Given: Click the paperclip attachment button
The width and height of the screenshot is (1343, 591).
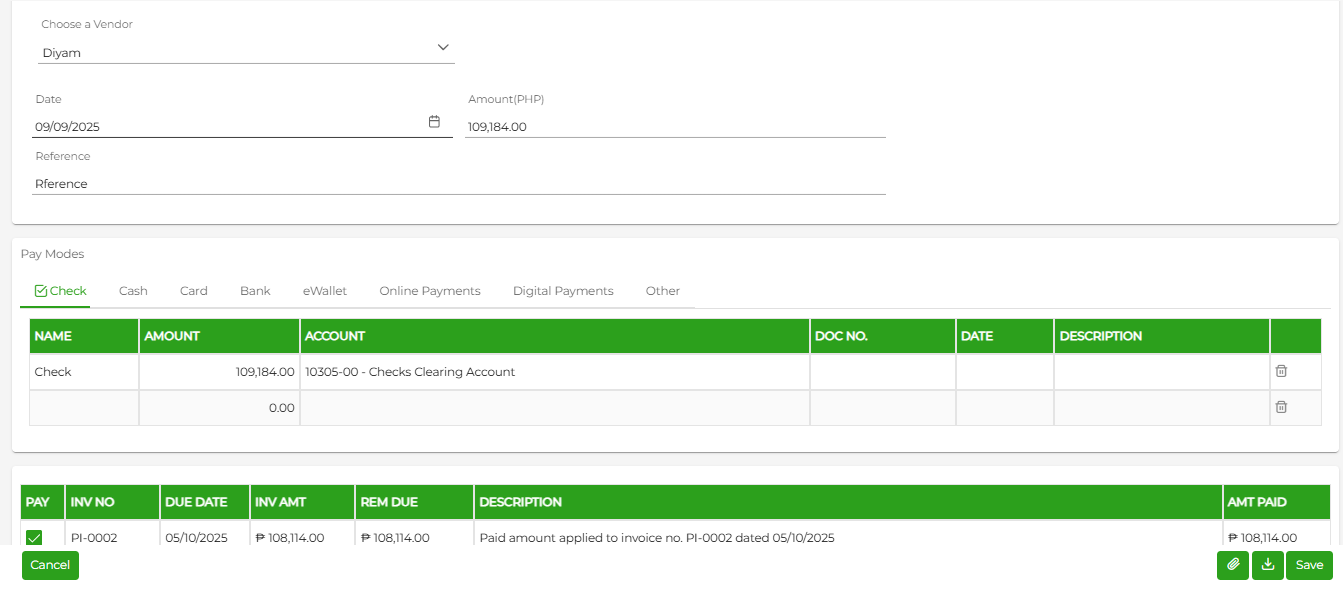Looking at the screenshot, I should pos(1233,565).
